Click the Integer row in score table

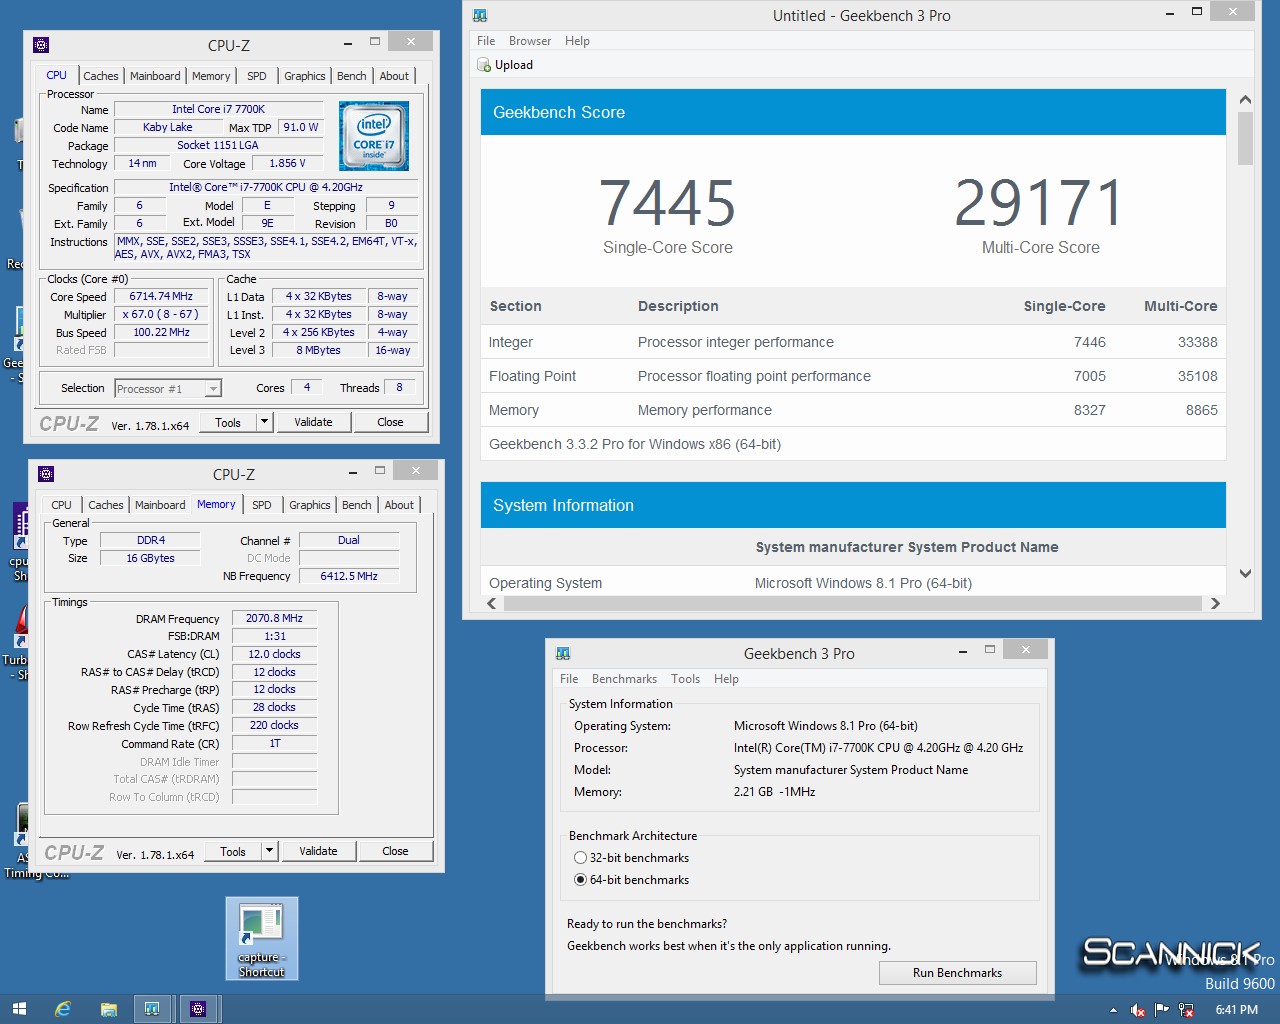pos(853,342)
